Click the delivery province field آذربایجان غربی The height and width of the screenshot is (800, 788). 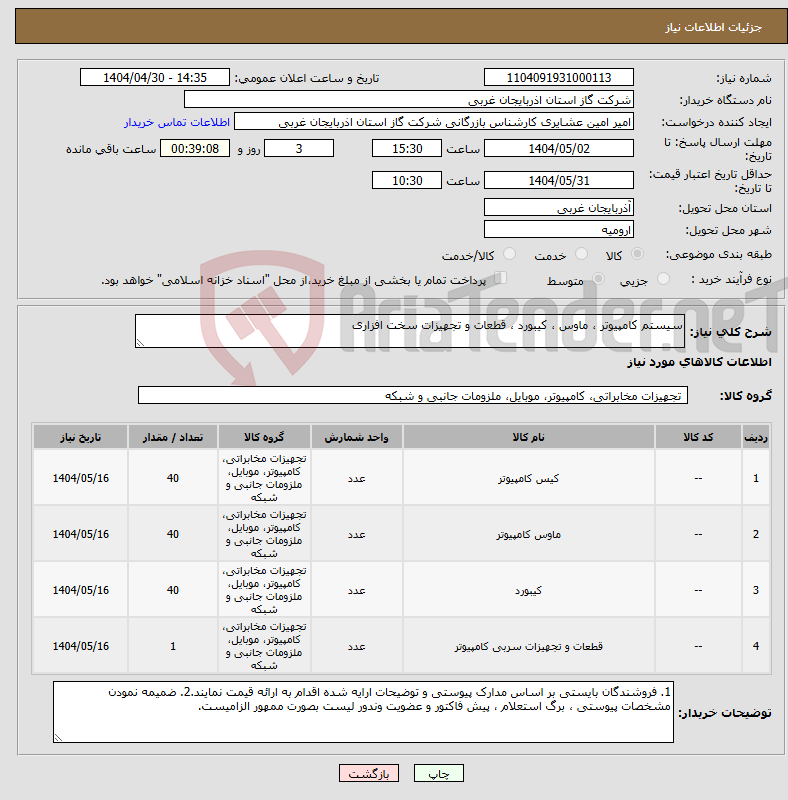click(x=558, y=208)
